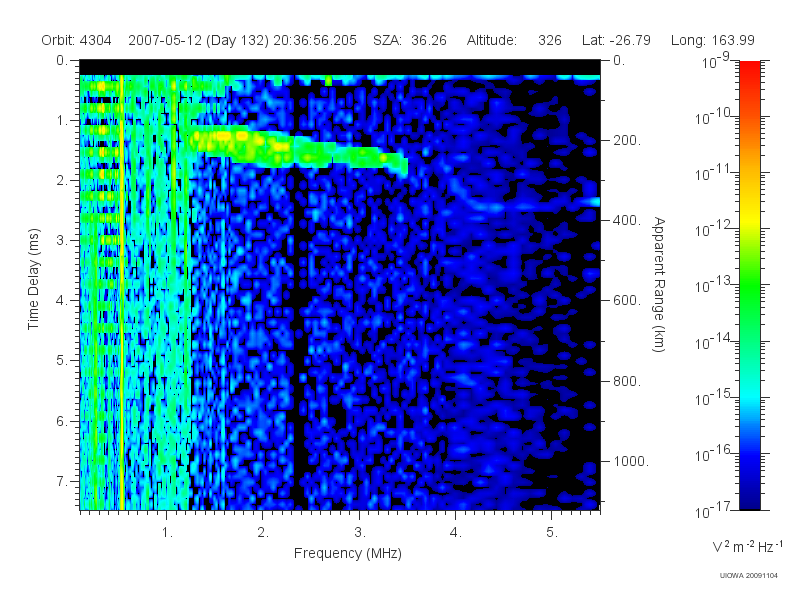Viewport: 800px width, 600px height.
Task: Click the 'Lat: -26.79' text
Action: pos(616,40)
